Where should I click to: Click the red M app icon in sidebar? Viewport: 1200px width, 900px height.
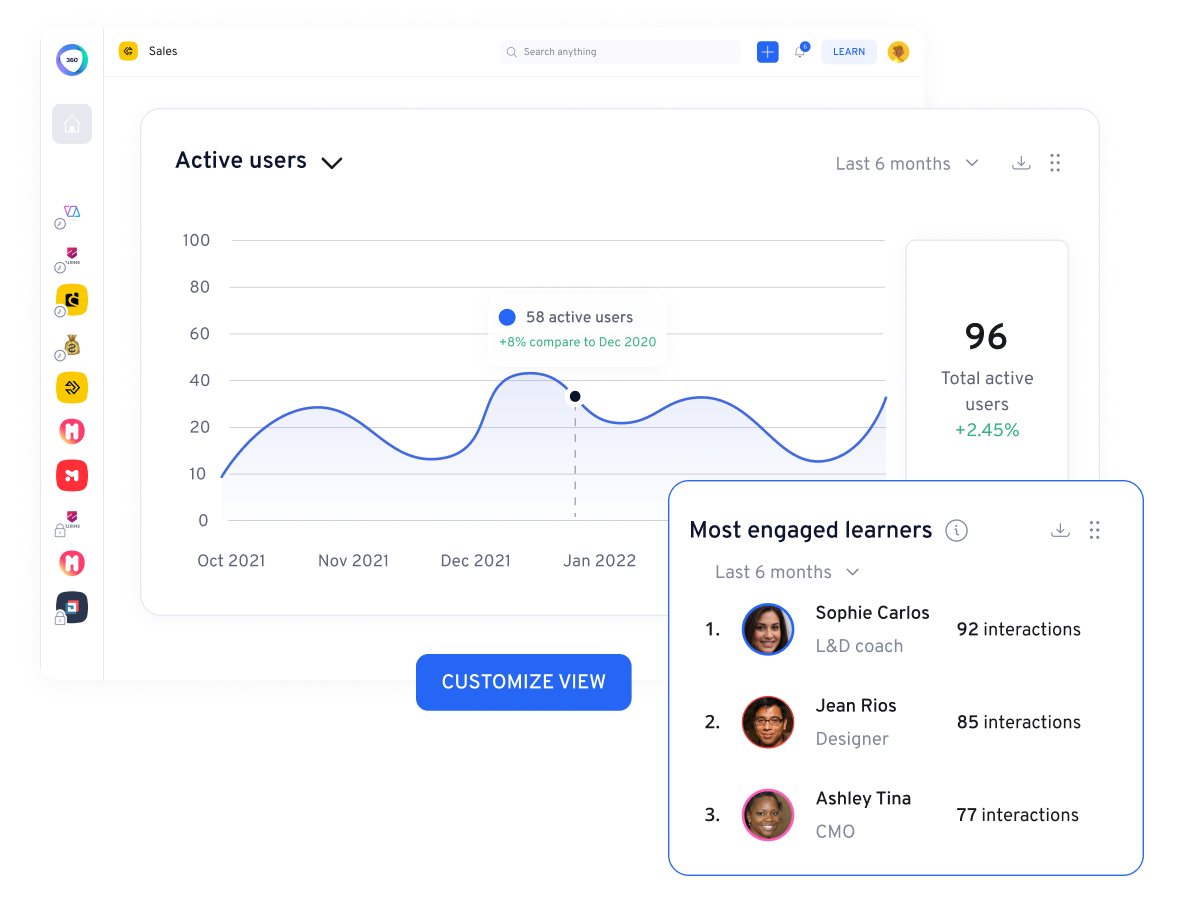pos(71,475)
